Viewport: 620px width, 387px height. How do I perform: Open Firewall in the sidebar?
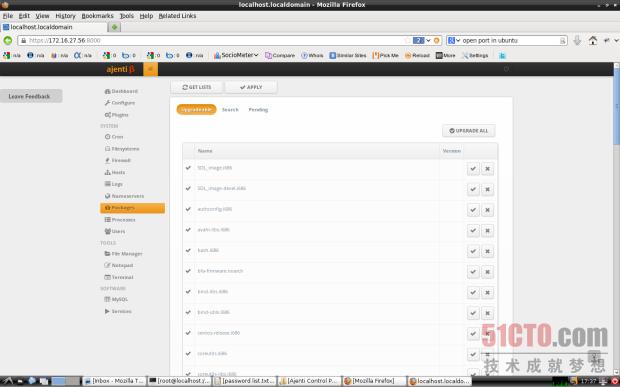point(117,160)
